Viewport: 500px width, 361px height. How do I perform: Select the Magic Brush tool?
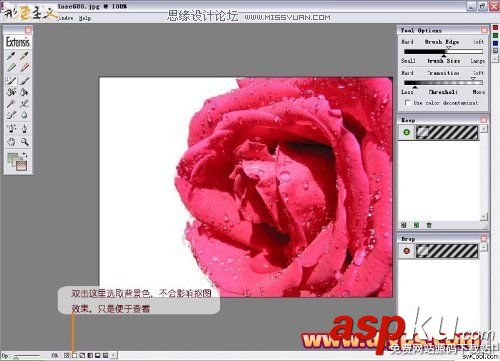coord(11,80)
